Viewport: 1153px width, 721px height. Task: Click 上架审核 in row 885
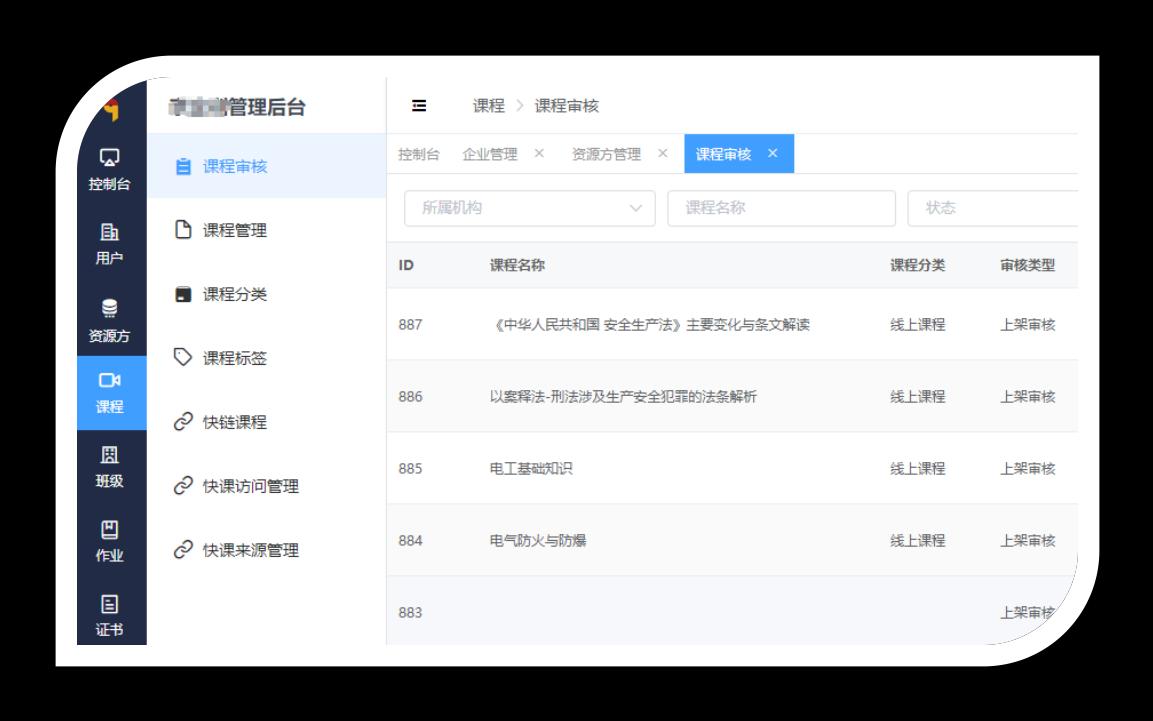pos(1027,469)
